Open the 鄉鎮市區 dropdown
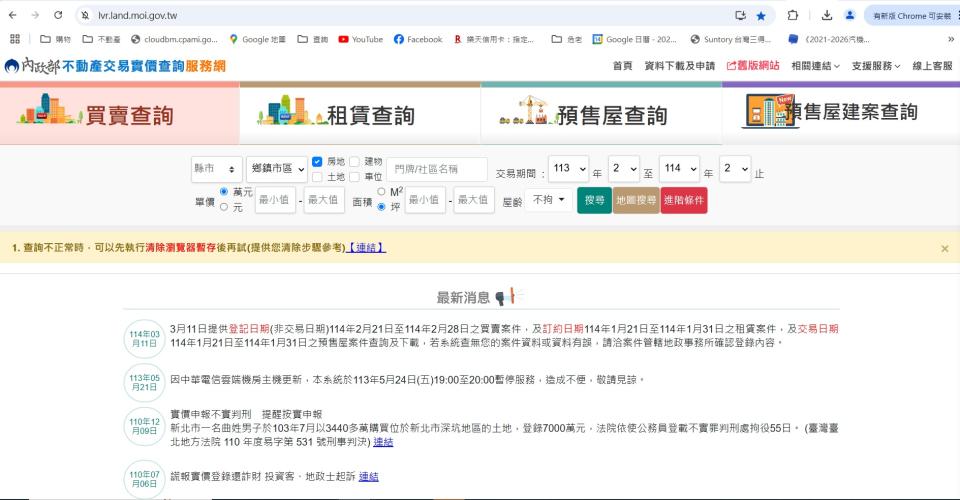This screenshot has width=960, height=500. tap(276, 170)
